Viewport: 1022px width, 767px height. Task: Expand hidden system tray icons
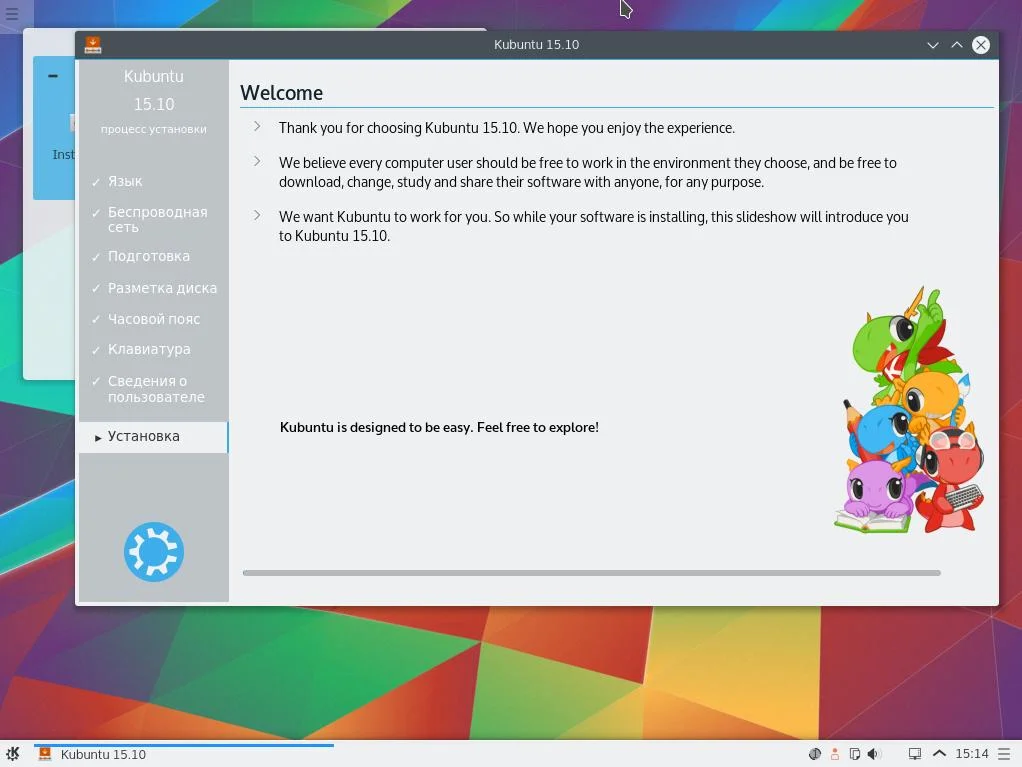click(x=939, y=753)
